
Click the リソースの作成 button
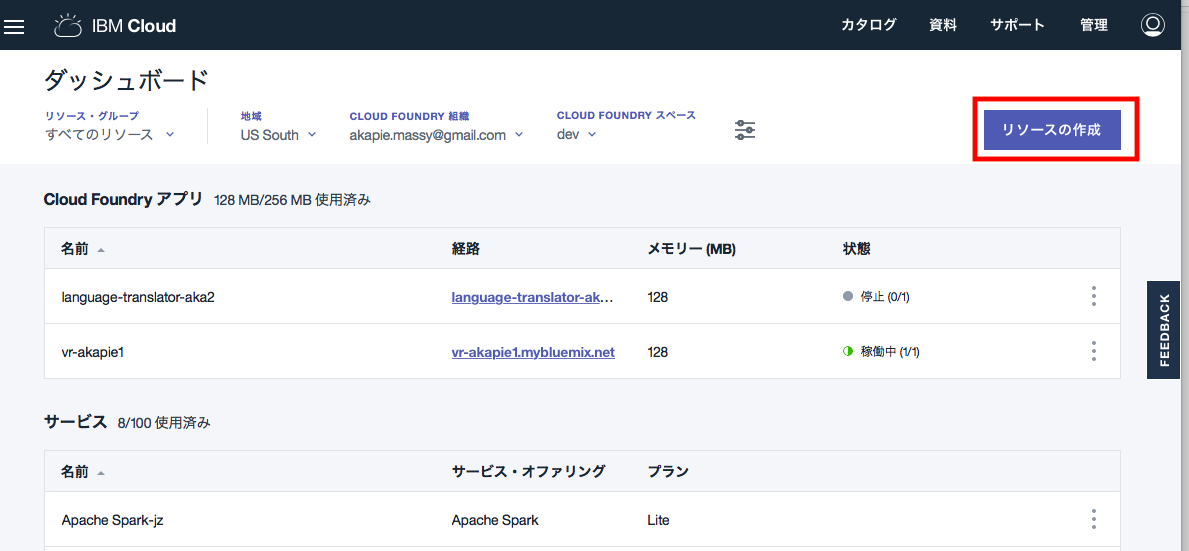pos(1052,130)
